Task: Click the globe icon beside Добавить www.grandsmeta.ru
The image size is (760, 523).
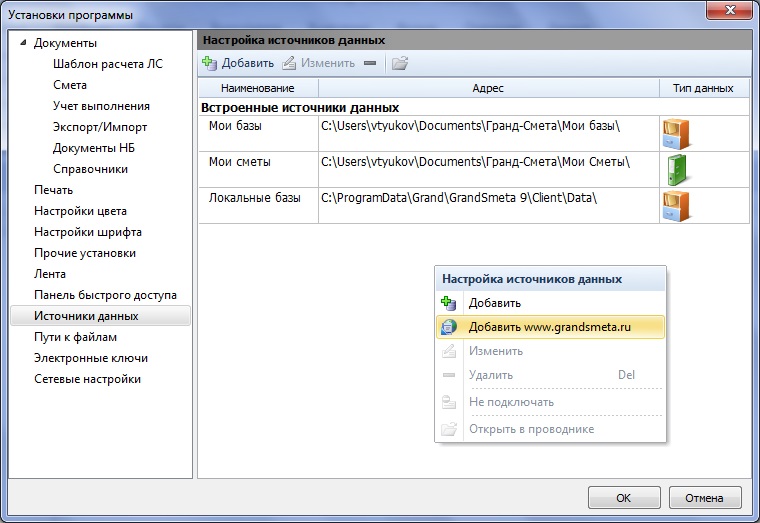Action: [449, 327]
